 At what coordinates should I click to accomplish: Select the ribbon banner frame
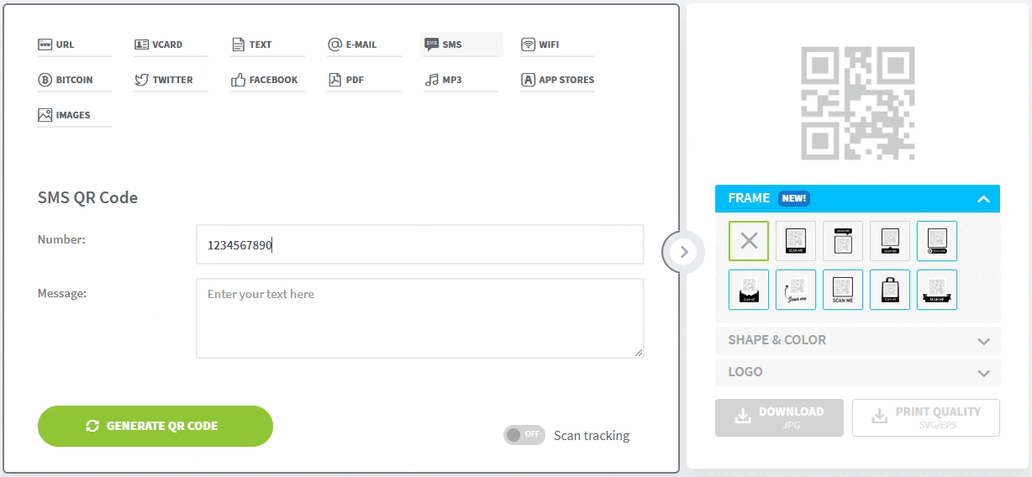[937, 289]
